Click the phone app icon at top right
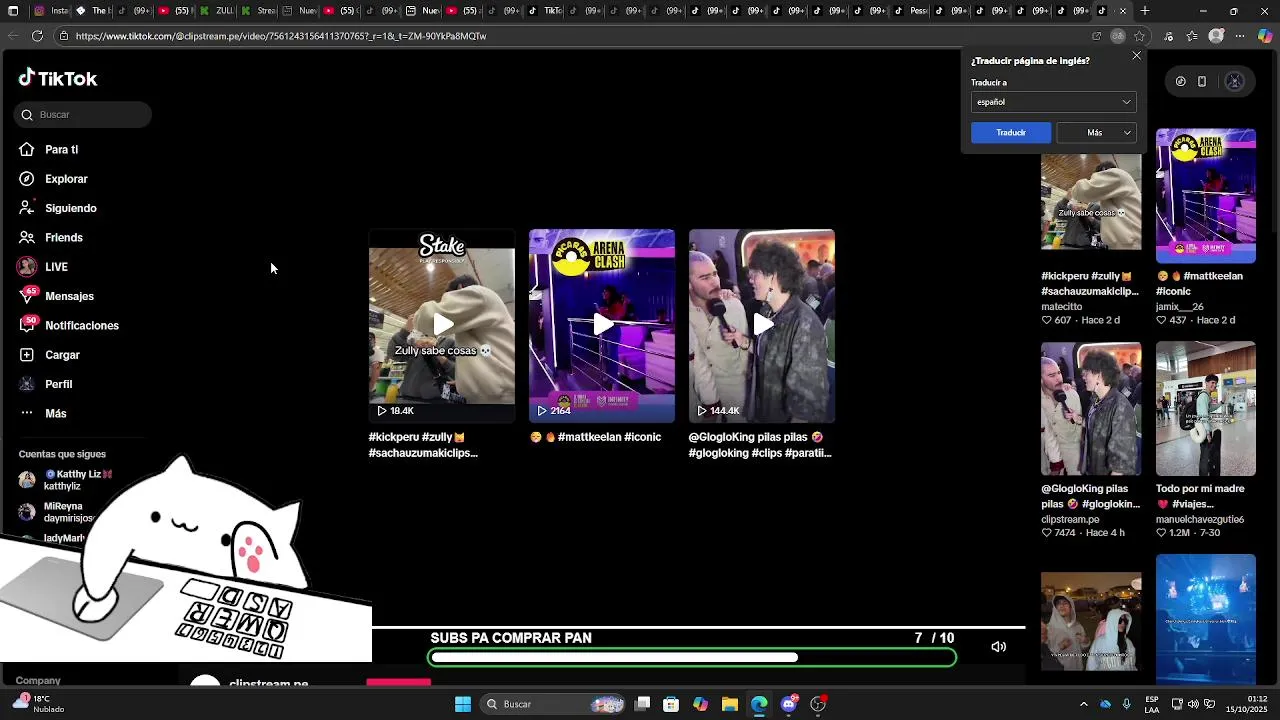 [1202, 82]
